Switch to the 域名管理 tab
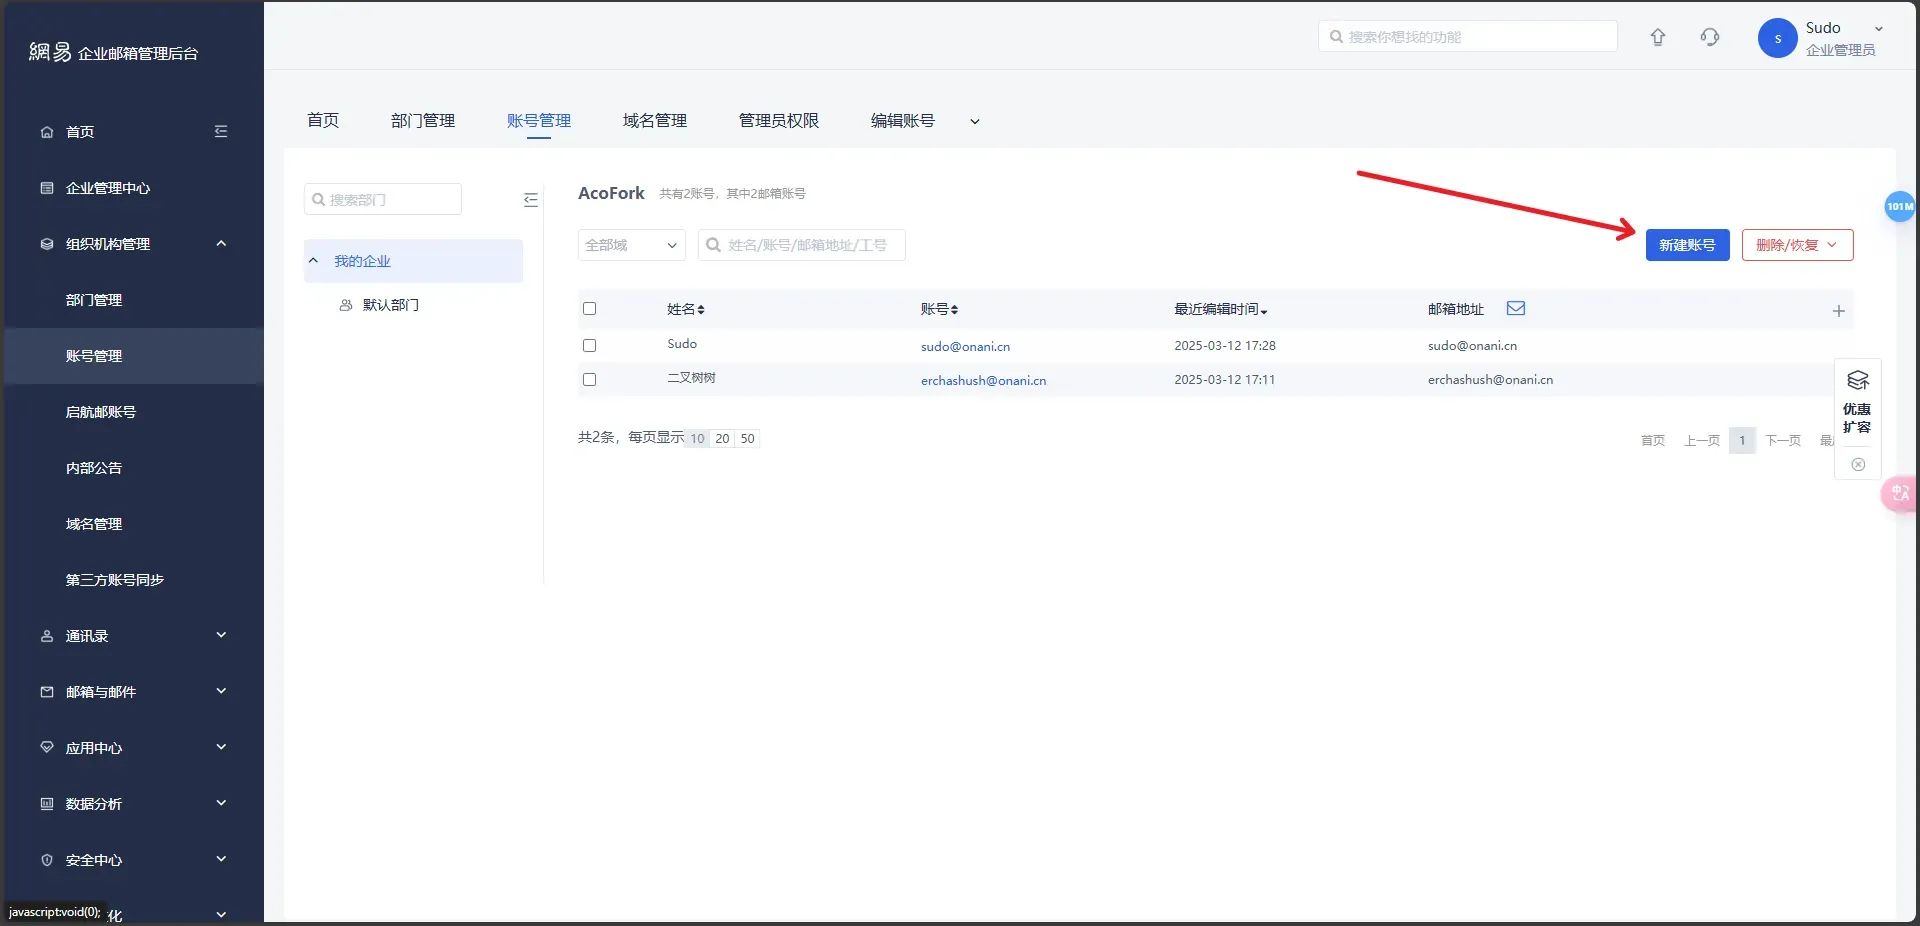This screenshot has width=1920, height=926. (x=654, y=121)
